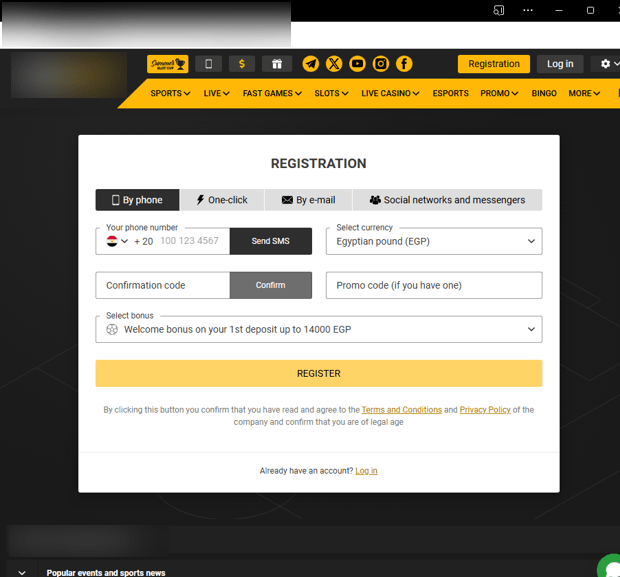Image resolution: width=620 pixels, height=577 pixels.
Task: Open the mobile app icon in header
Action: tap(208, 64)
